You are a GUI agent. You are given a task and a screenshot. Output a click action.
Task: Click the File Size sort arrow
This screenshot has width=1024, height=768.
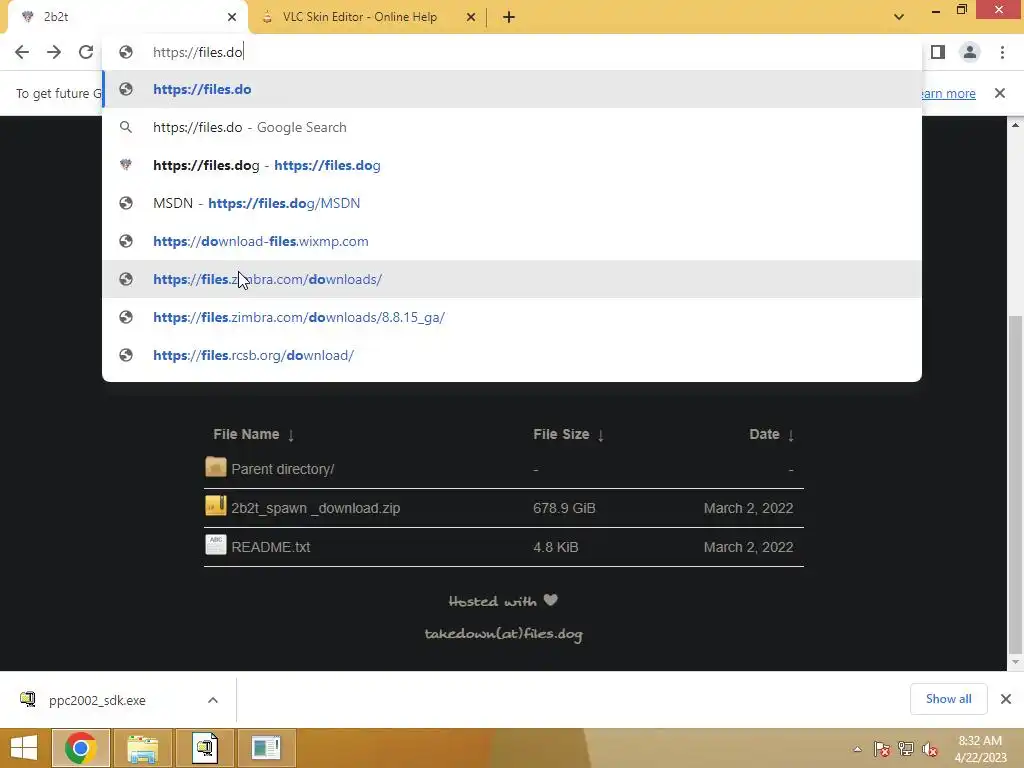(601, 436)
